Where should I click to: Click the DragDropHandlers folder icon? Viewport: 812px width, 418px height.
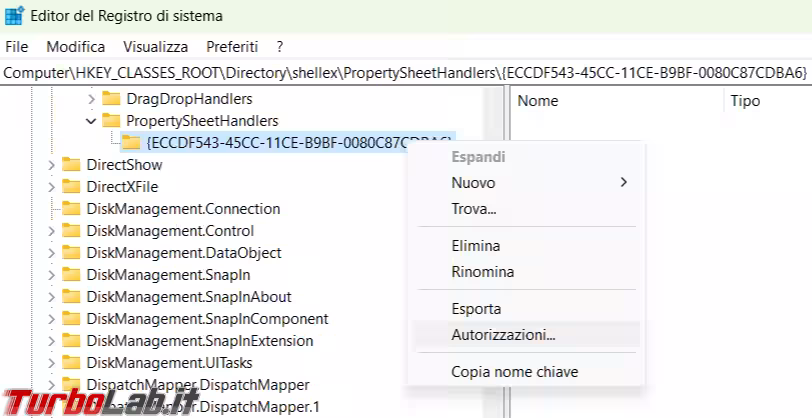(111, 98)
